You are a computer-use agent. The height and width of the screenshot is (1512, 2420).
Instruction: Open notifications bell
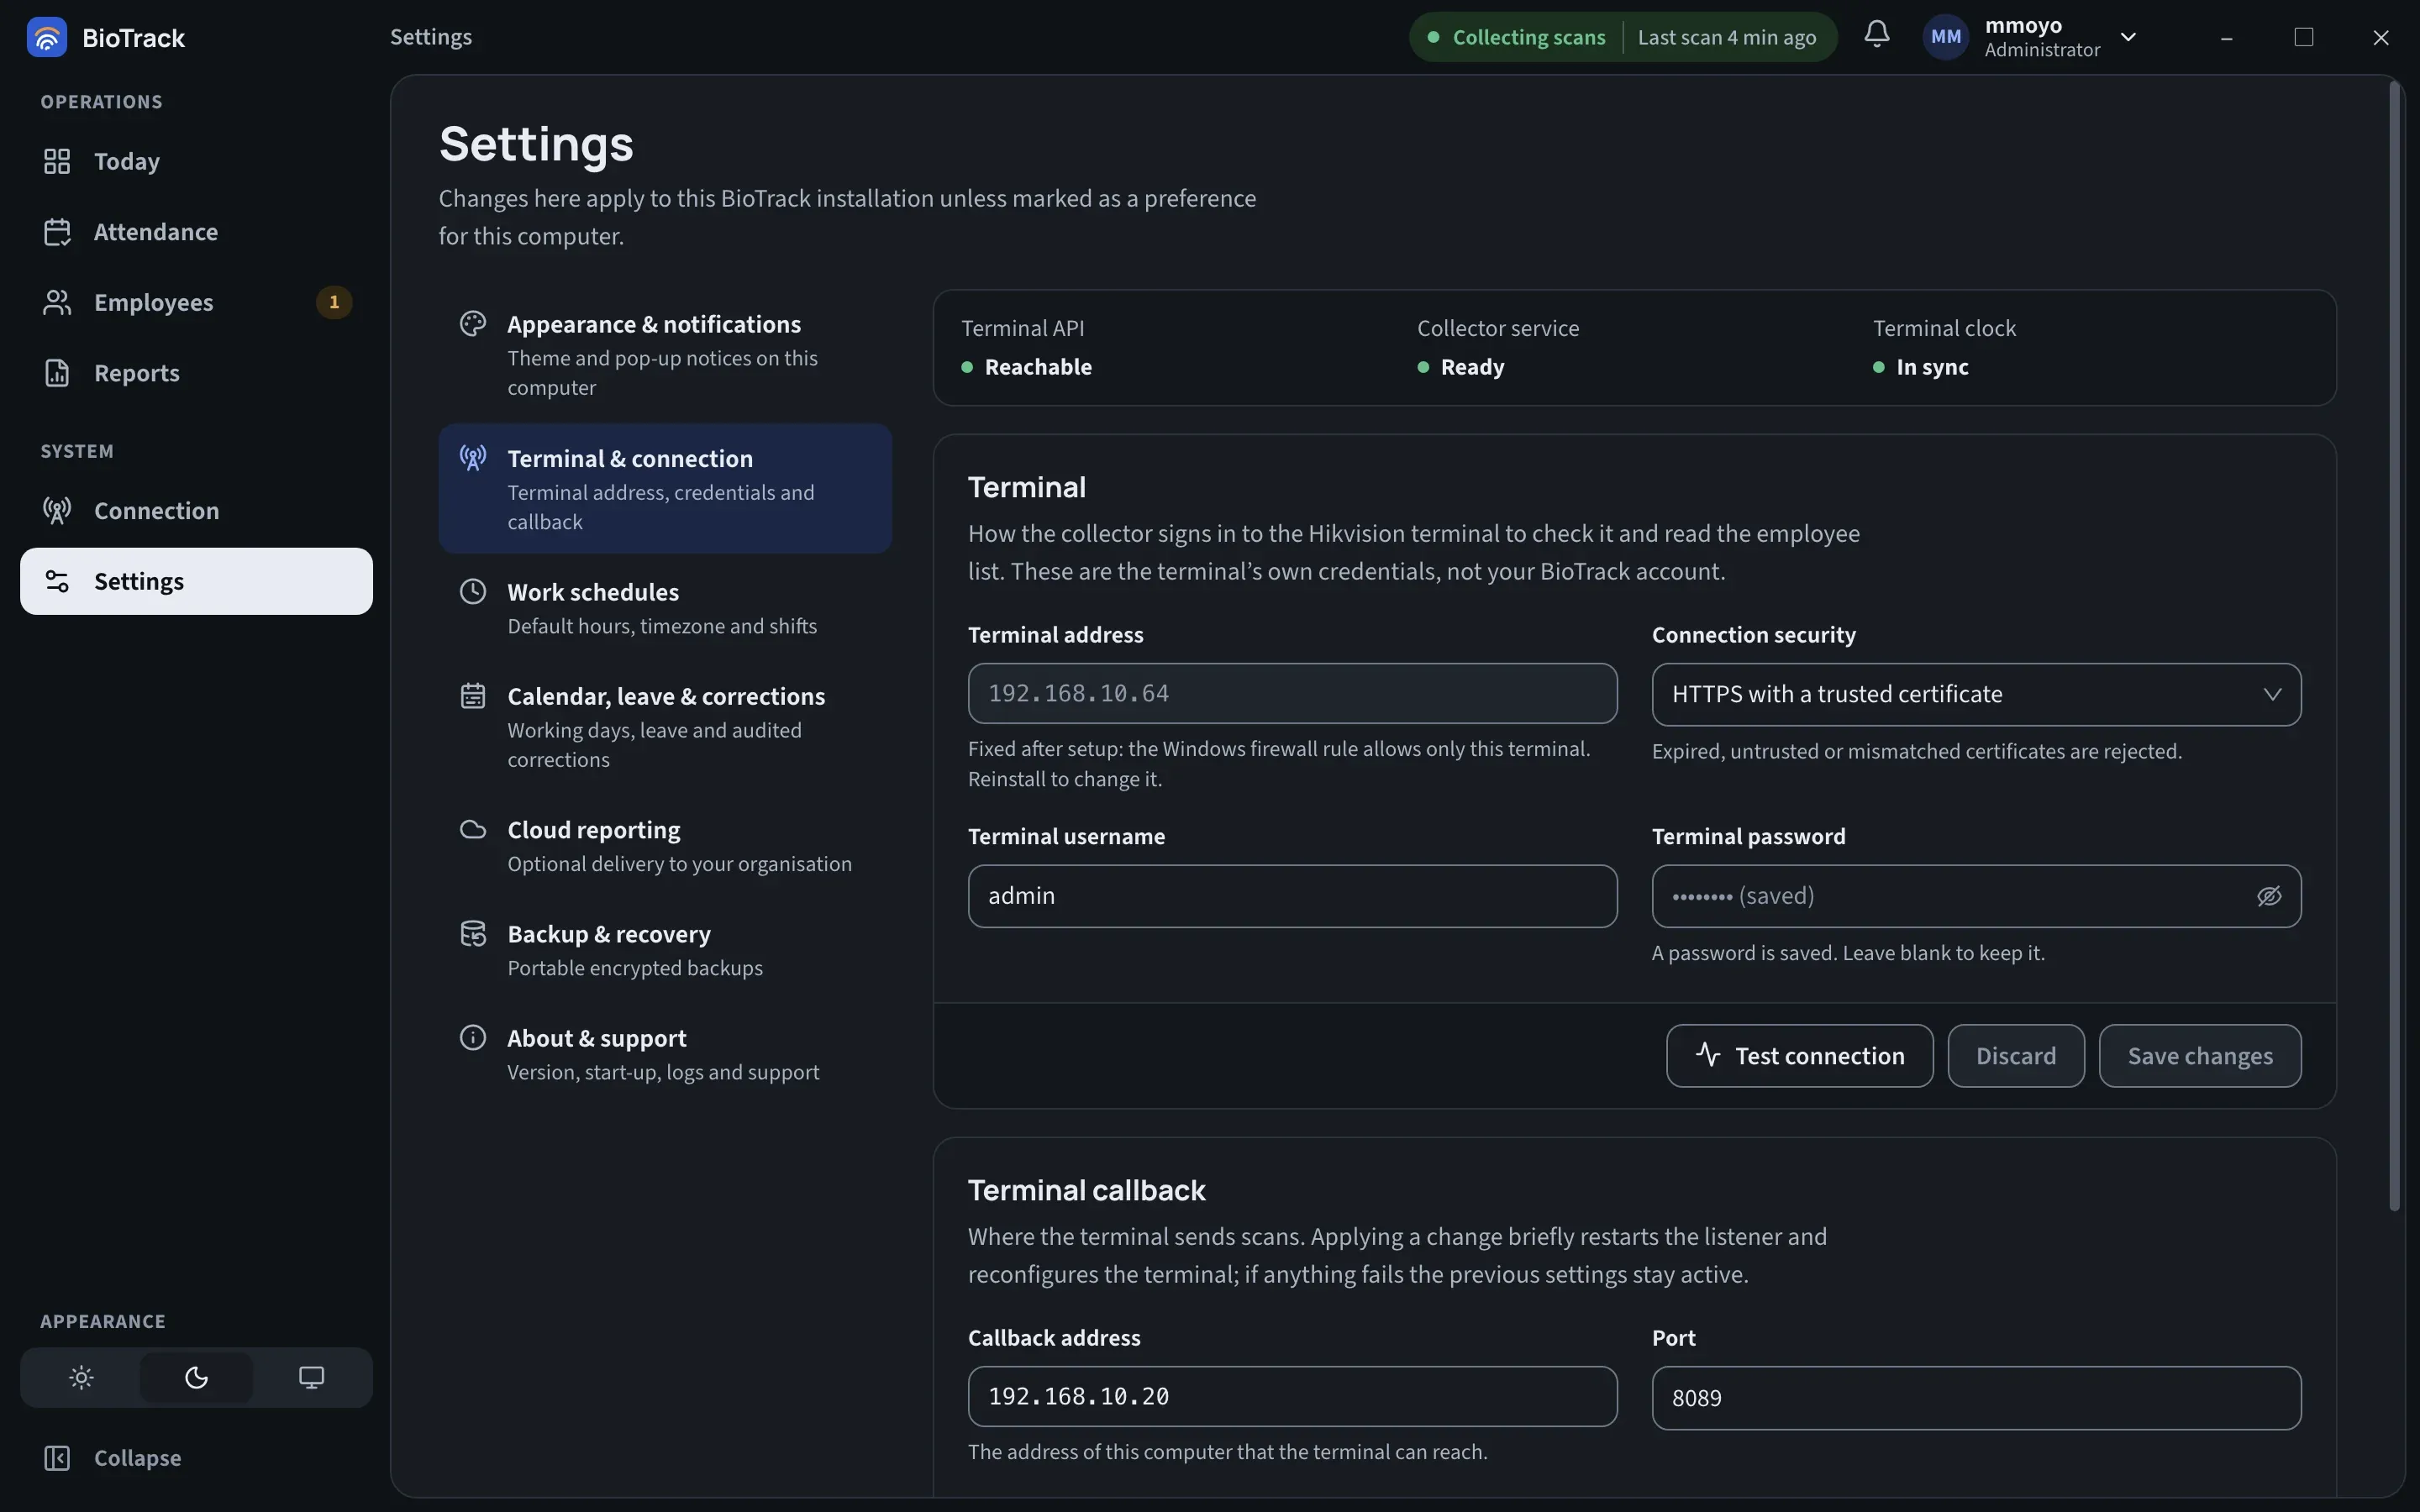[x=1876, y=35]
